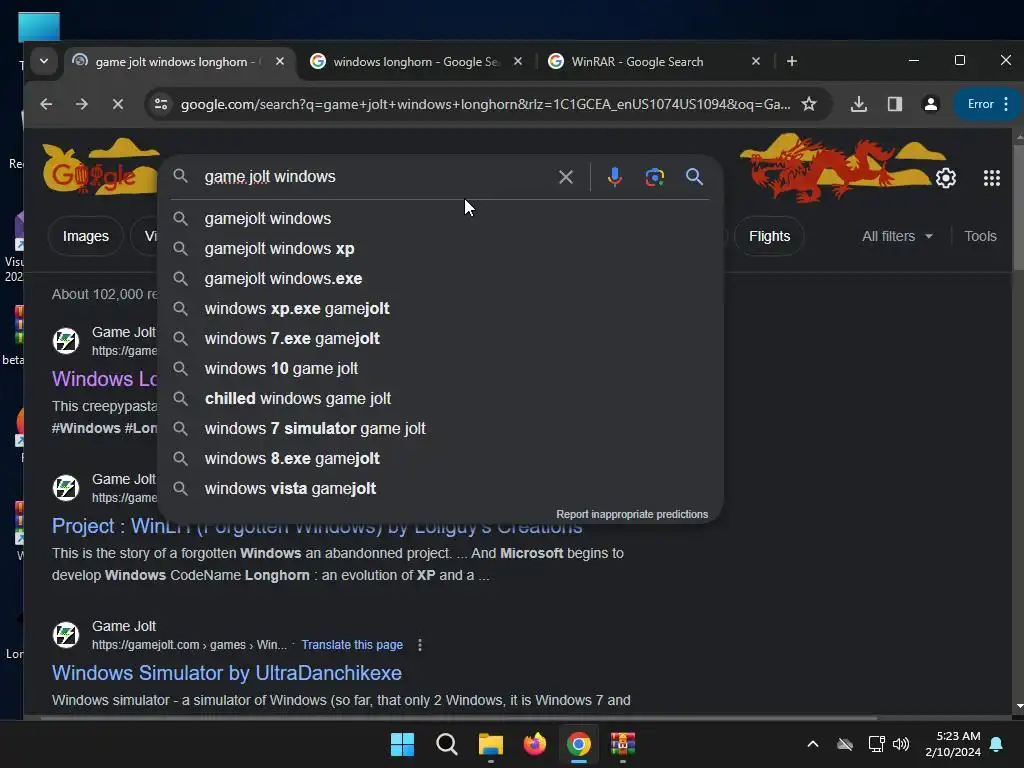Open WinRAR icon in taskbar
The image size is (1024, 768).
point(622,744)
